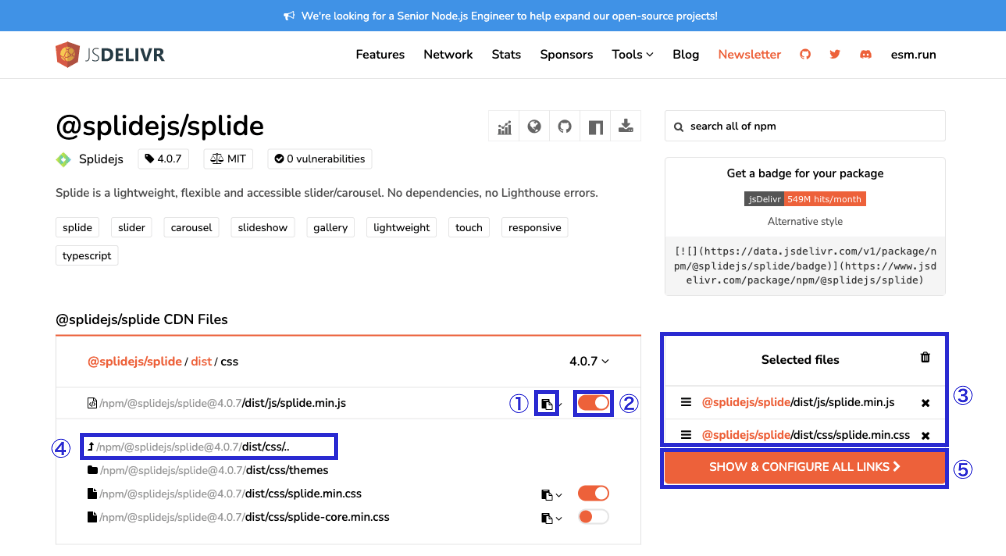
Task: Go to esm.run
Action: click(913, 55)
